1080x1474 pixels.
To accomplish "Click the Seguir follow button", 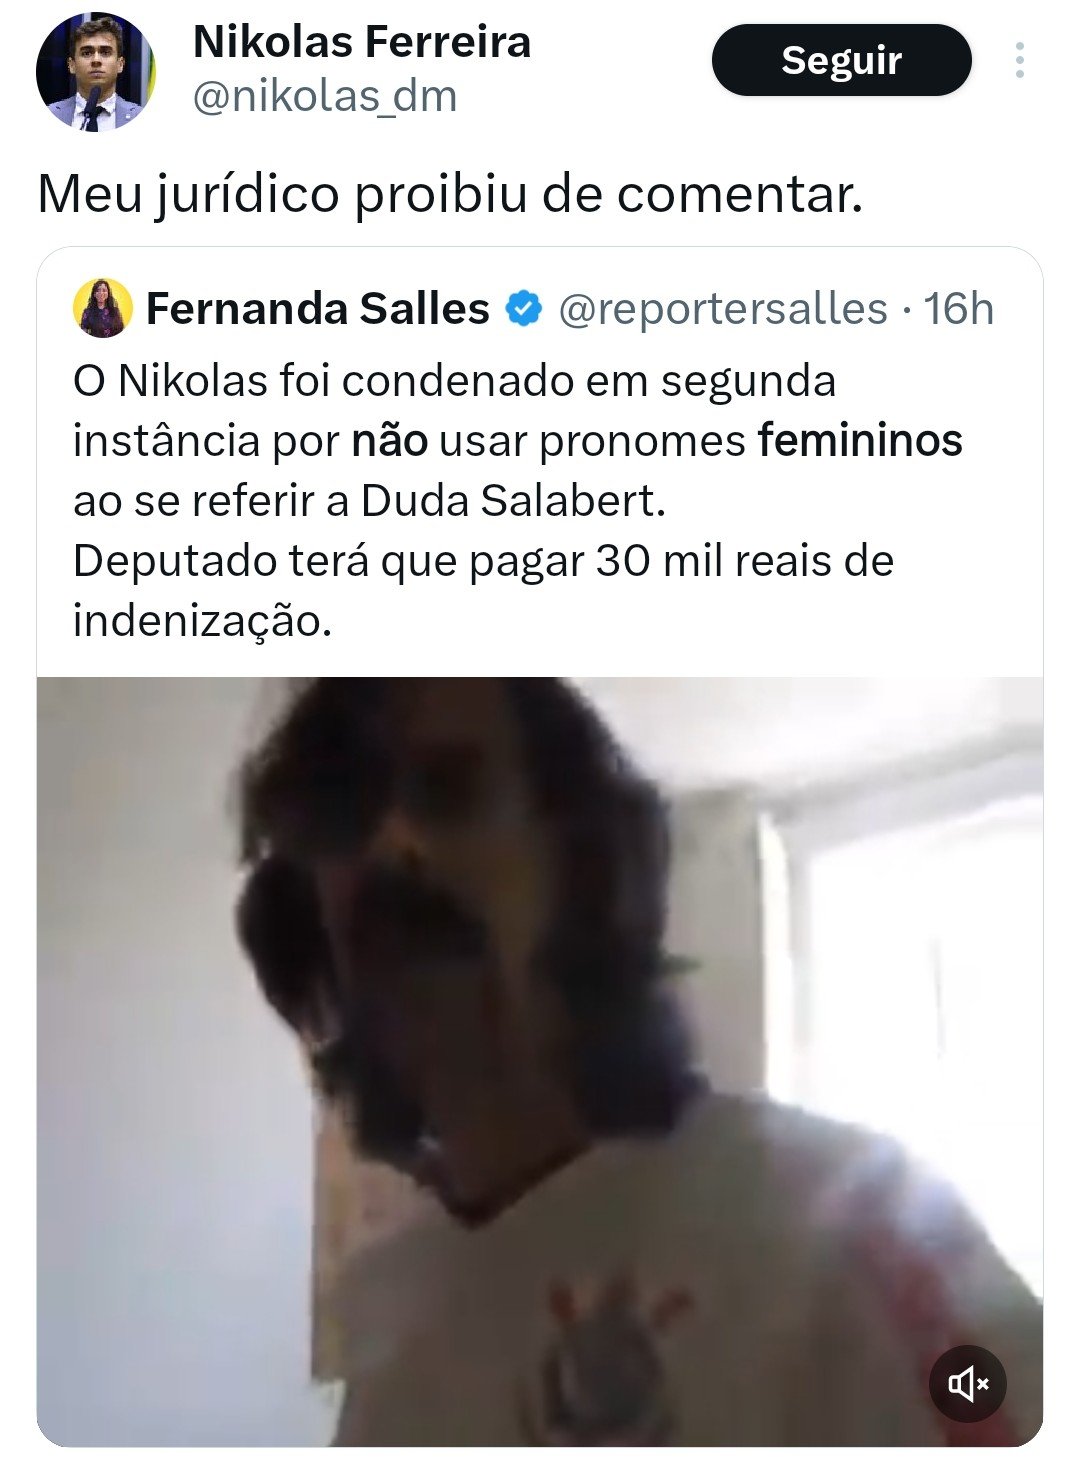I will tap(841, 60).
